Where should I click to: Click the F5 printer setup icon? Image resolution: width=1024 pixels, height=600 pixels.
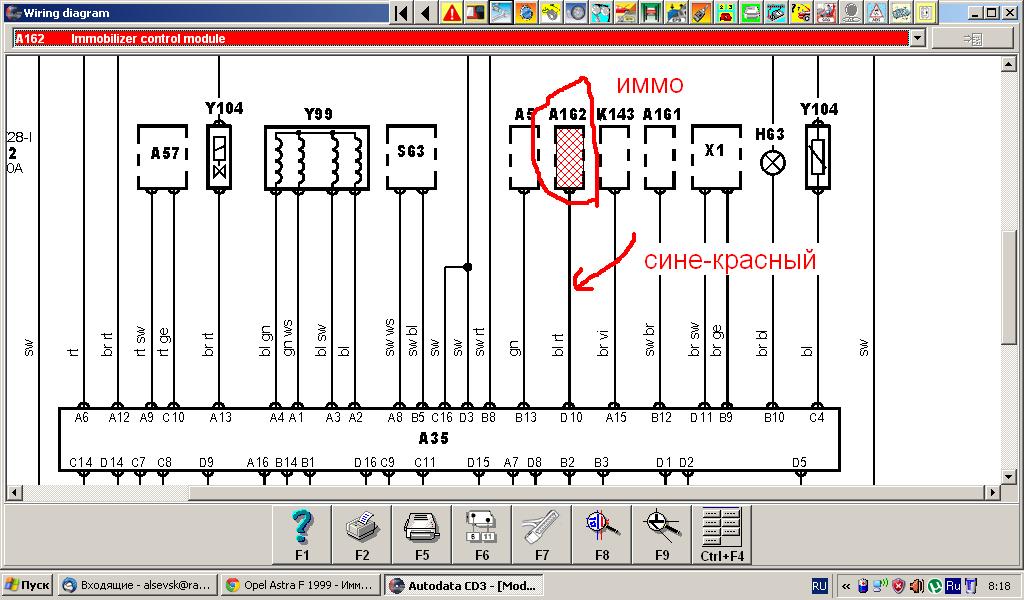coord(422,535)
